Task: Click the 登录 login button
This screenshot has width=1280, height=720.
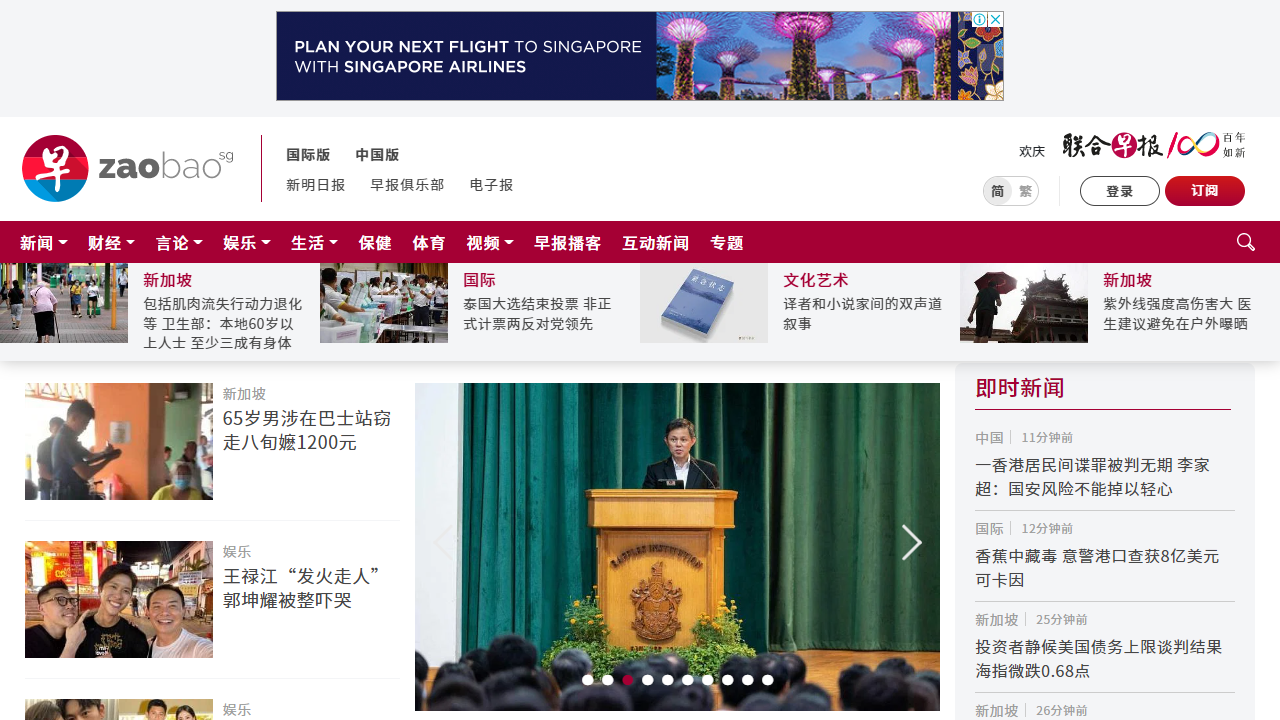Action: tap(1120, 191)
